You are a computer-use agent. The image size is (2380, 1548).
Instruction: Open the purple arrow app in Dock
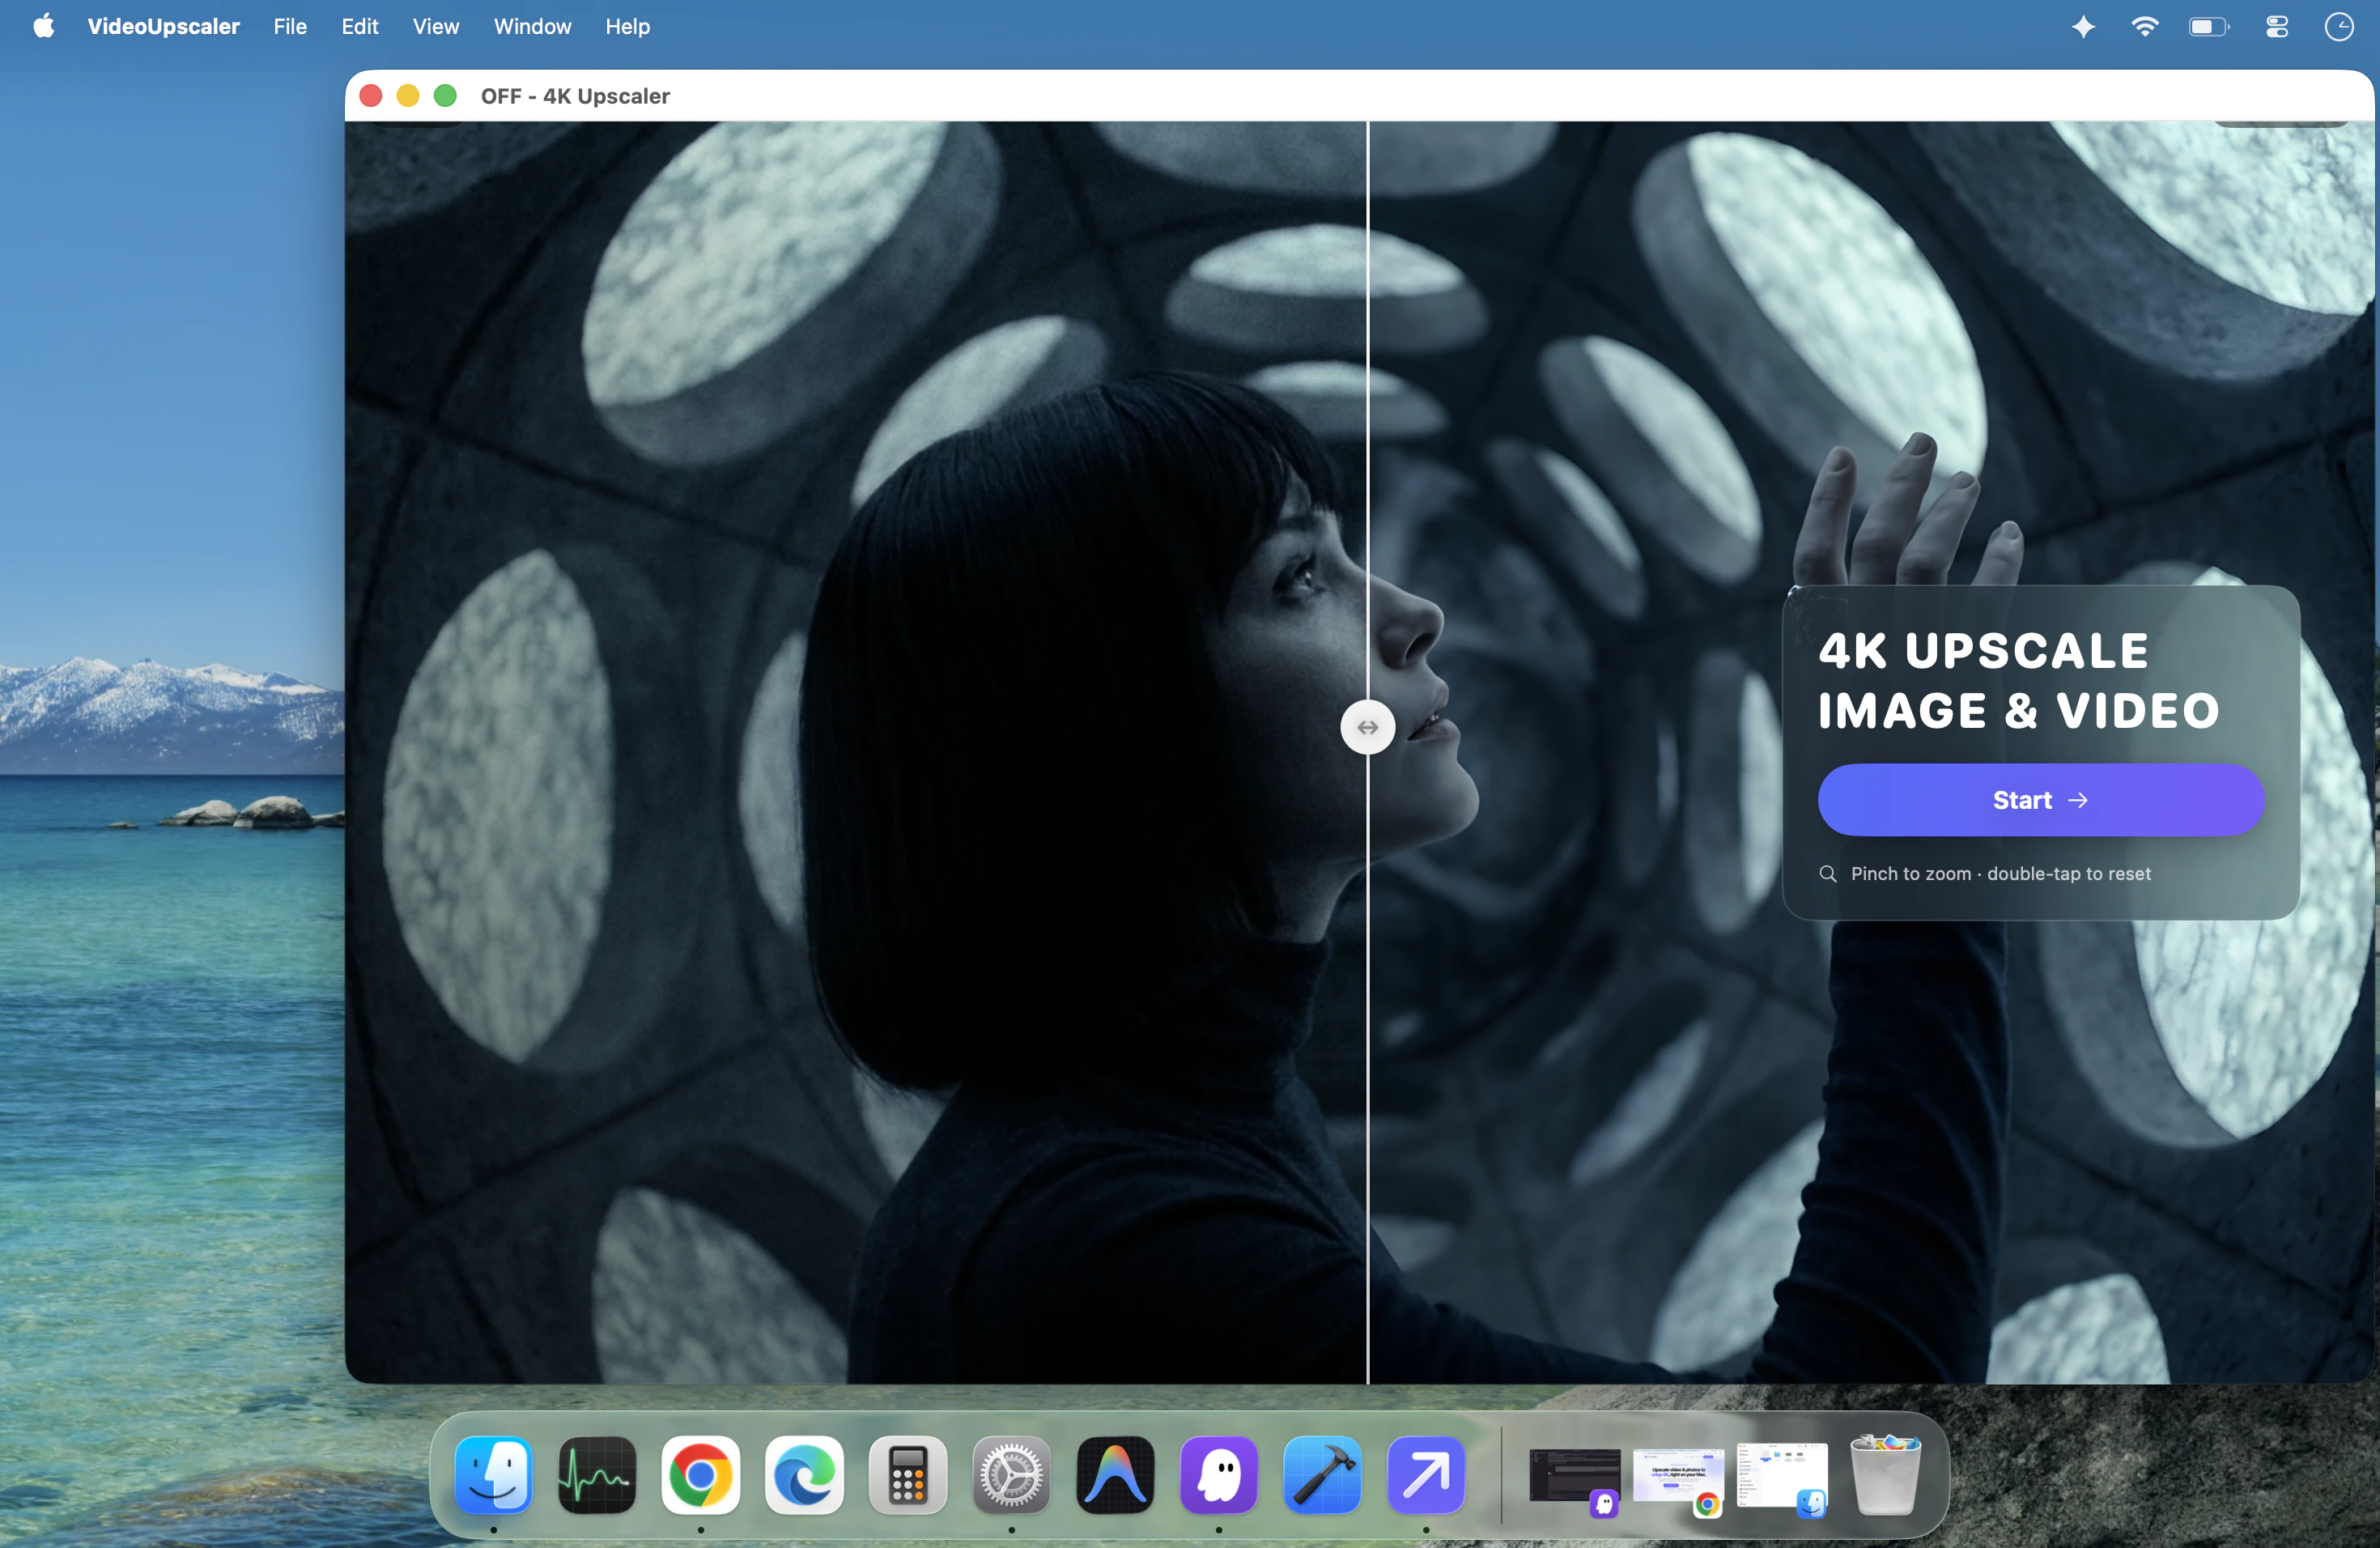point(1426,1475)
